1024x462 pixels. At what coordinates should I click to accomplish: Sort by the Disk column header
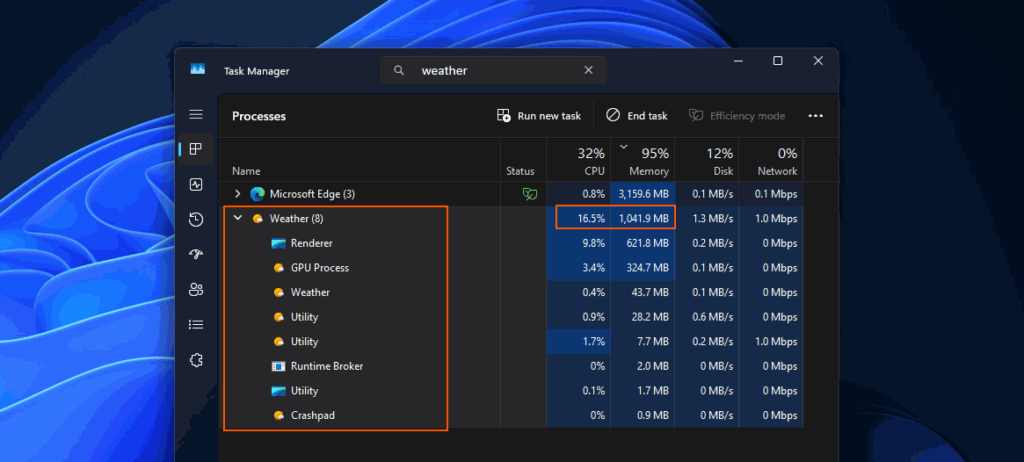(707, 161)
